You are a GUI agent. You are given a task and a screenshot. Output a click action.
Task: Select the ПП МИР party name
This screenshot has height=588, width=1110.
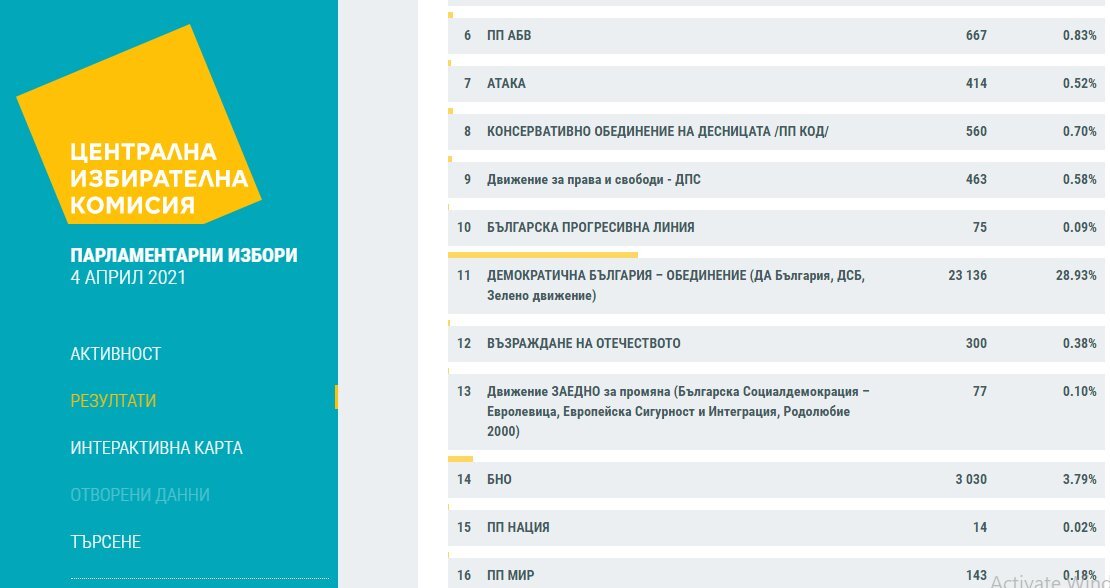tap(510, 576)
